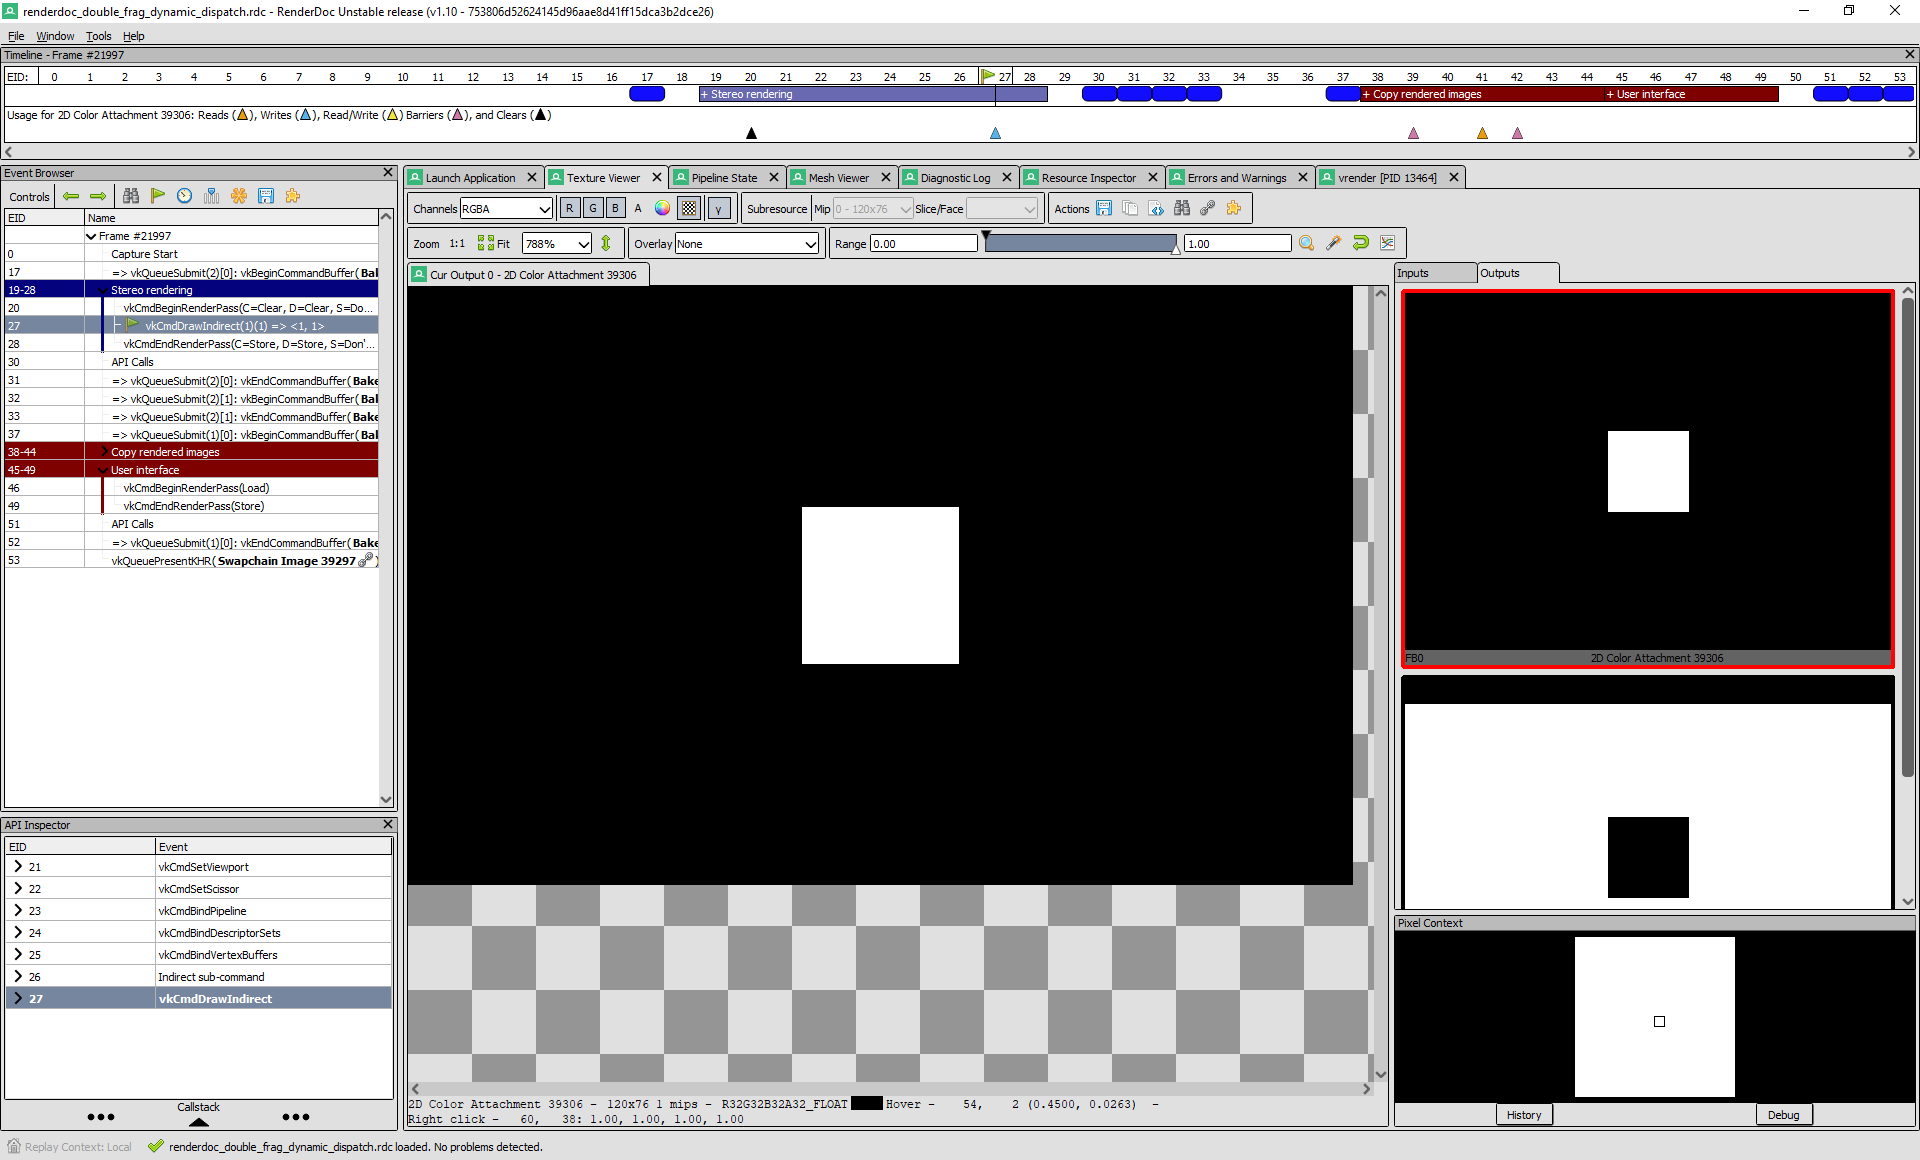Toggle the gamma display button
The width and height of the screenshot is (1920, 1160).
719,208
